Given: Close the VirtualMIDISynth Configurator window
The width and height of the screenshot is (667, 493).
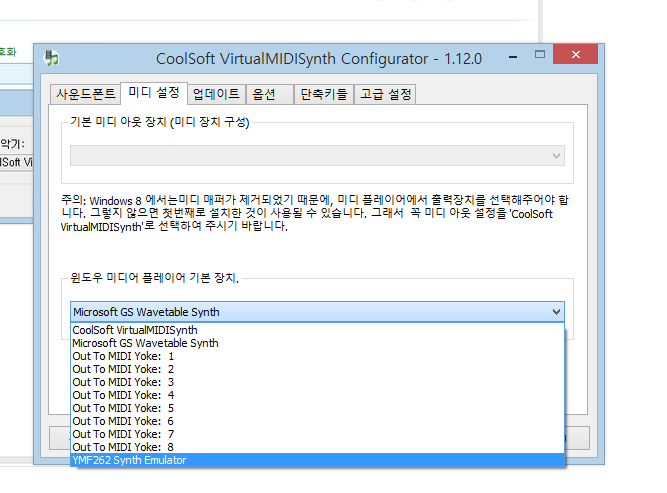Looking at the screenshot, I should tap(576, 54).
